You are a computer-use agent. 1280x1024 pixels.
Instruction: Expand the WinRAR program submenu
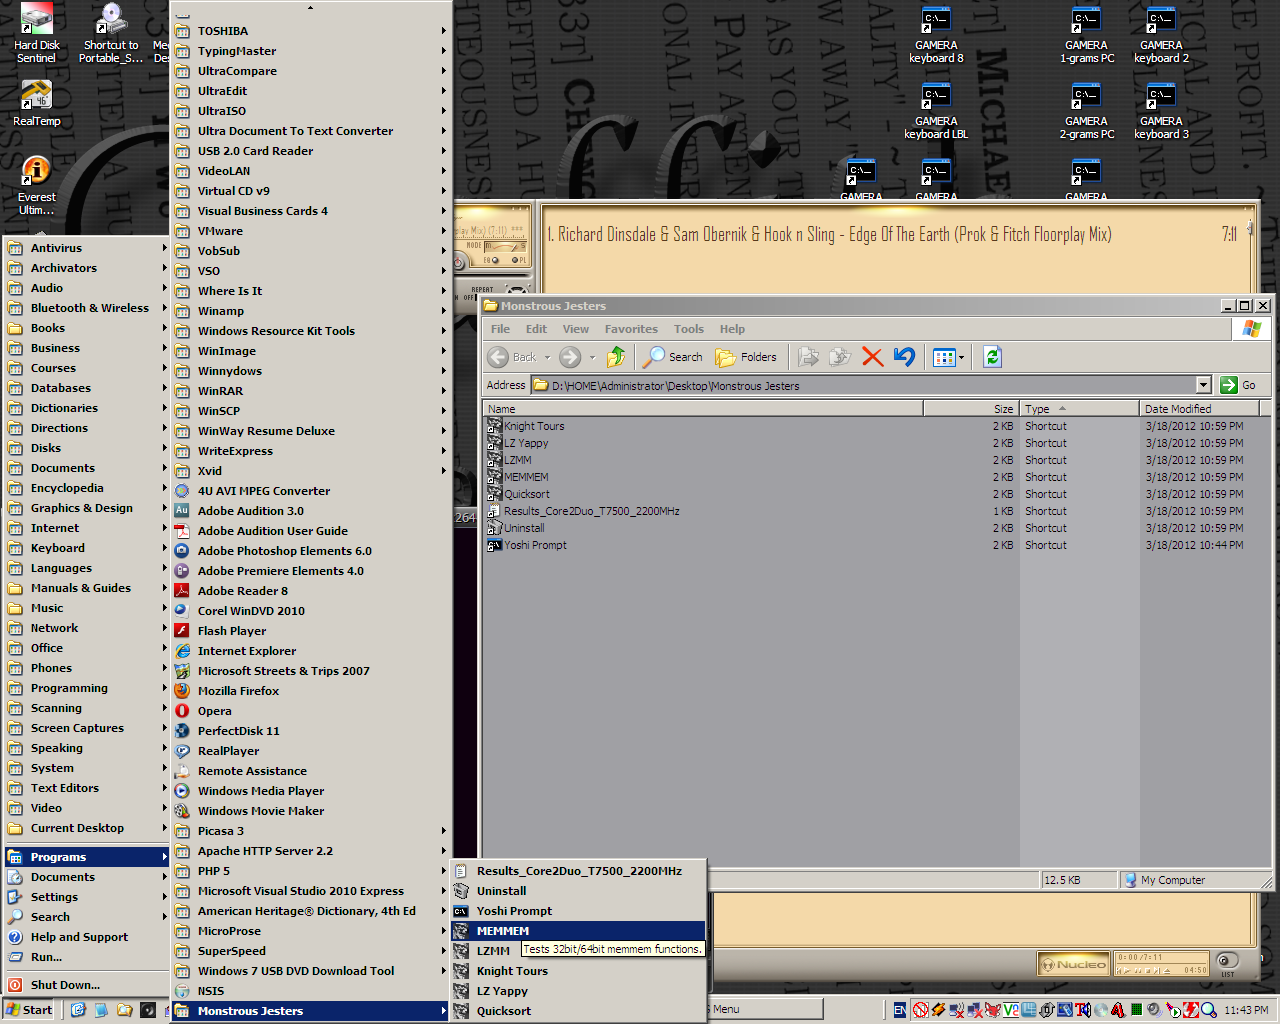tap(312, 391)
